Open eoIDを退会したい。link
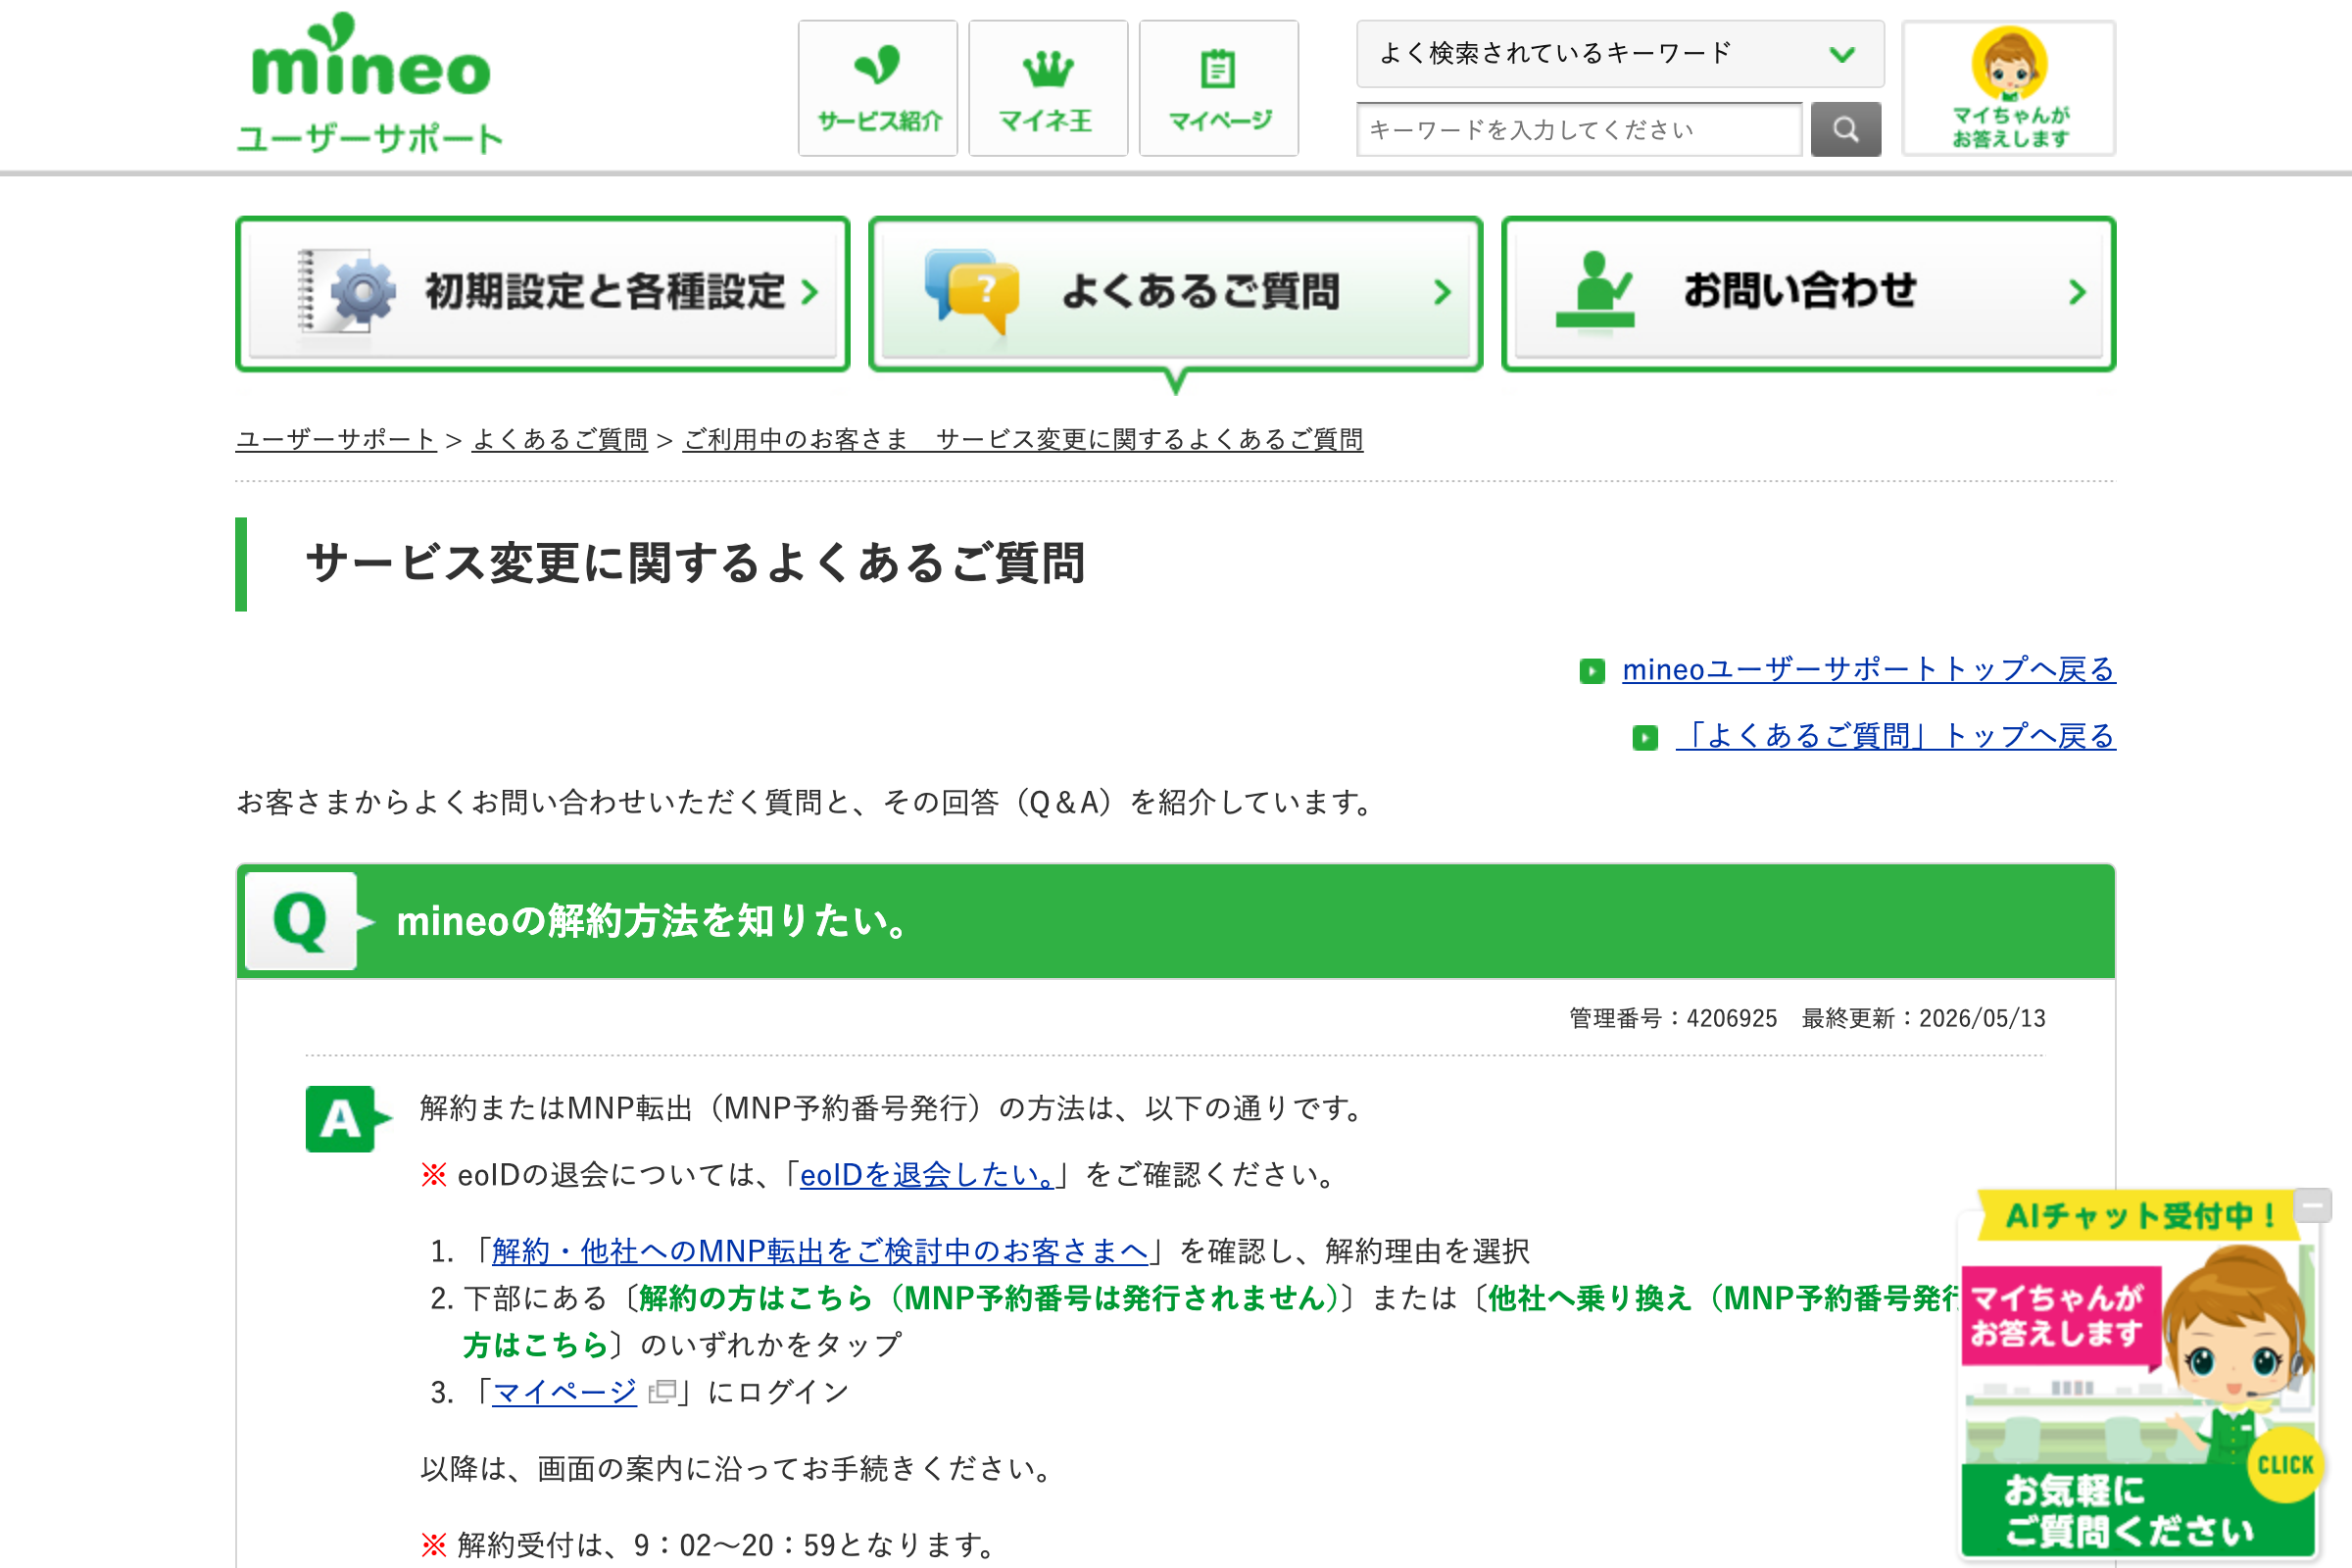The height and width of the screenshot is (1568, 2352). point(929,1175)
